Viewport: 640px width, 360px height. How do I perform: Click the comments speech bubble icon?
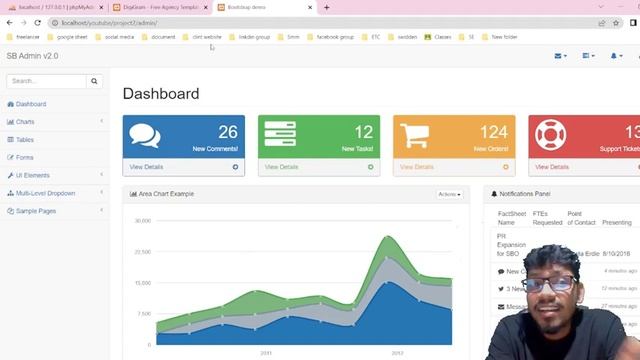(x=145, y=136)
